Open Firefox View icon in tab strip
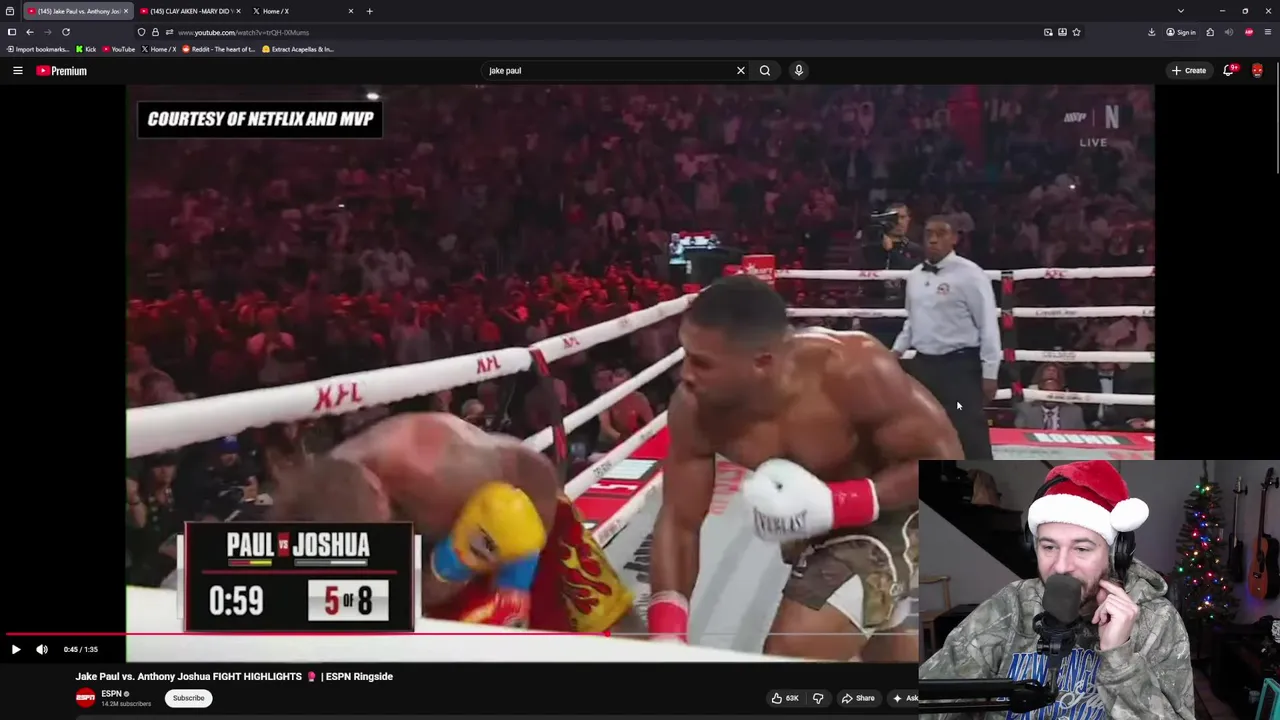 pyautogui.click(x=10, y=11)
